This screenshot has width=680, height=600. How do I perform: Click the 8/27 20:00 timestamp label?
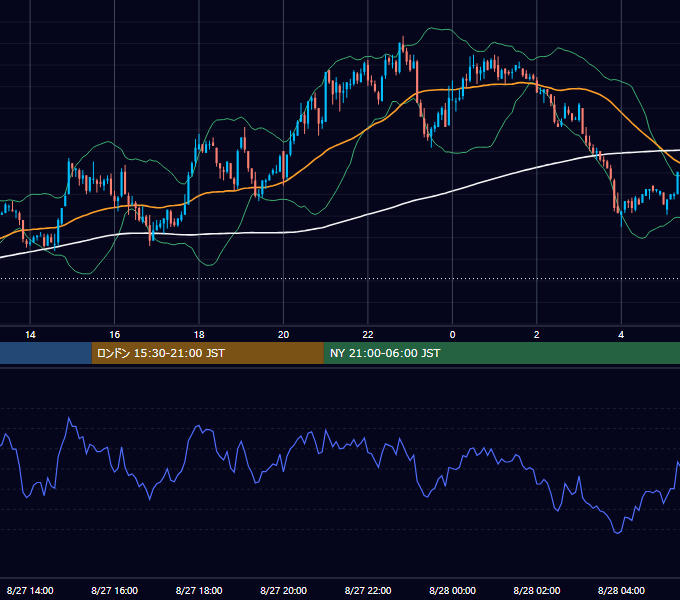[283, 590]
